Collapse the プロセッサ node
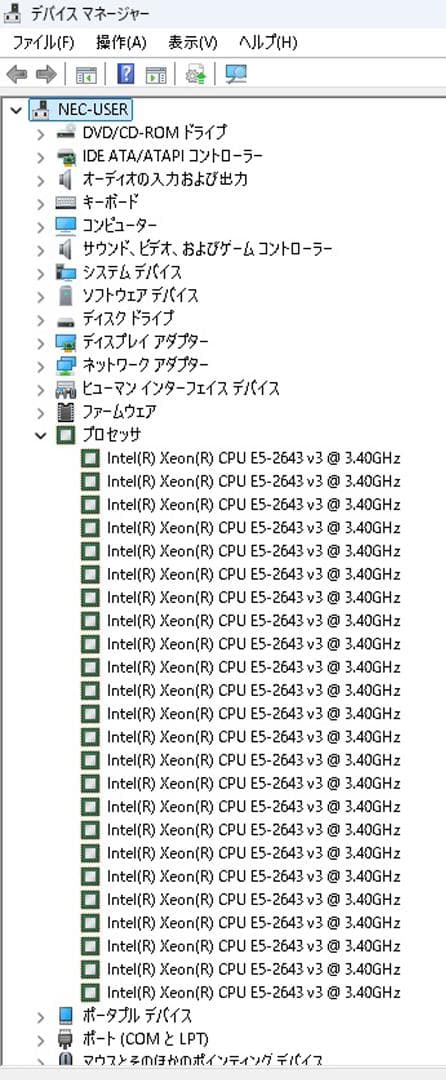The image size is (446, 1080). (x=41, y=435)
